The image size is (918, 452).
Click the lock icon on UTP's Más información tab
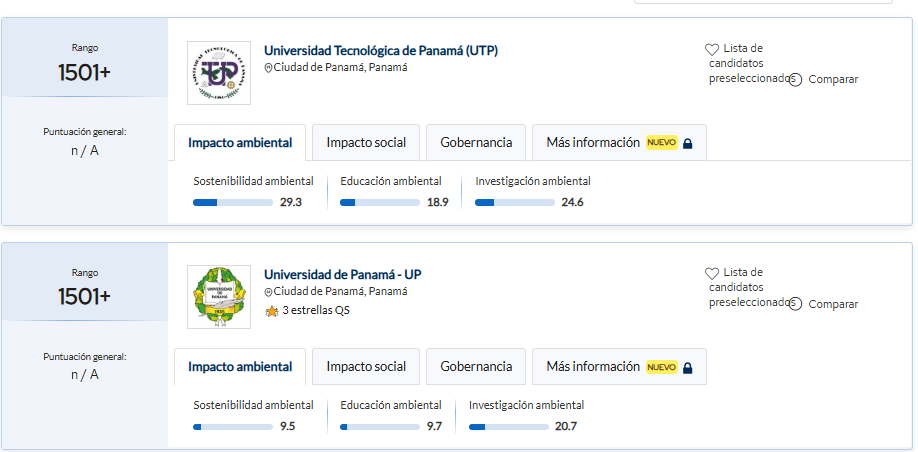pyautogui.click(x=687, y=143)
